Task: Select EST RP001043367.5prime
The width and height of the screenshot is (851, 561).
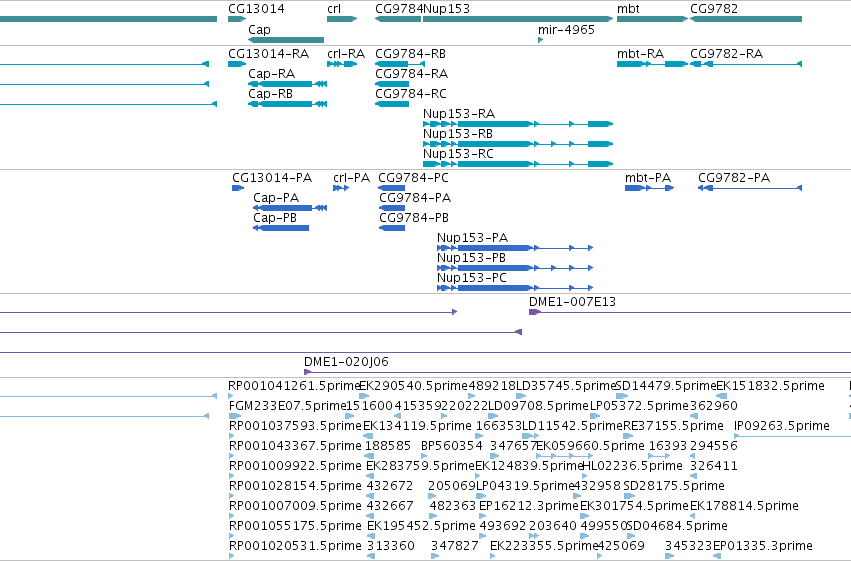Action: pos(295,446)
